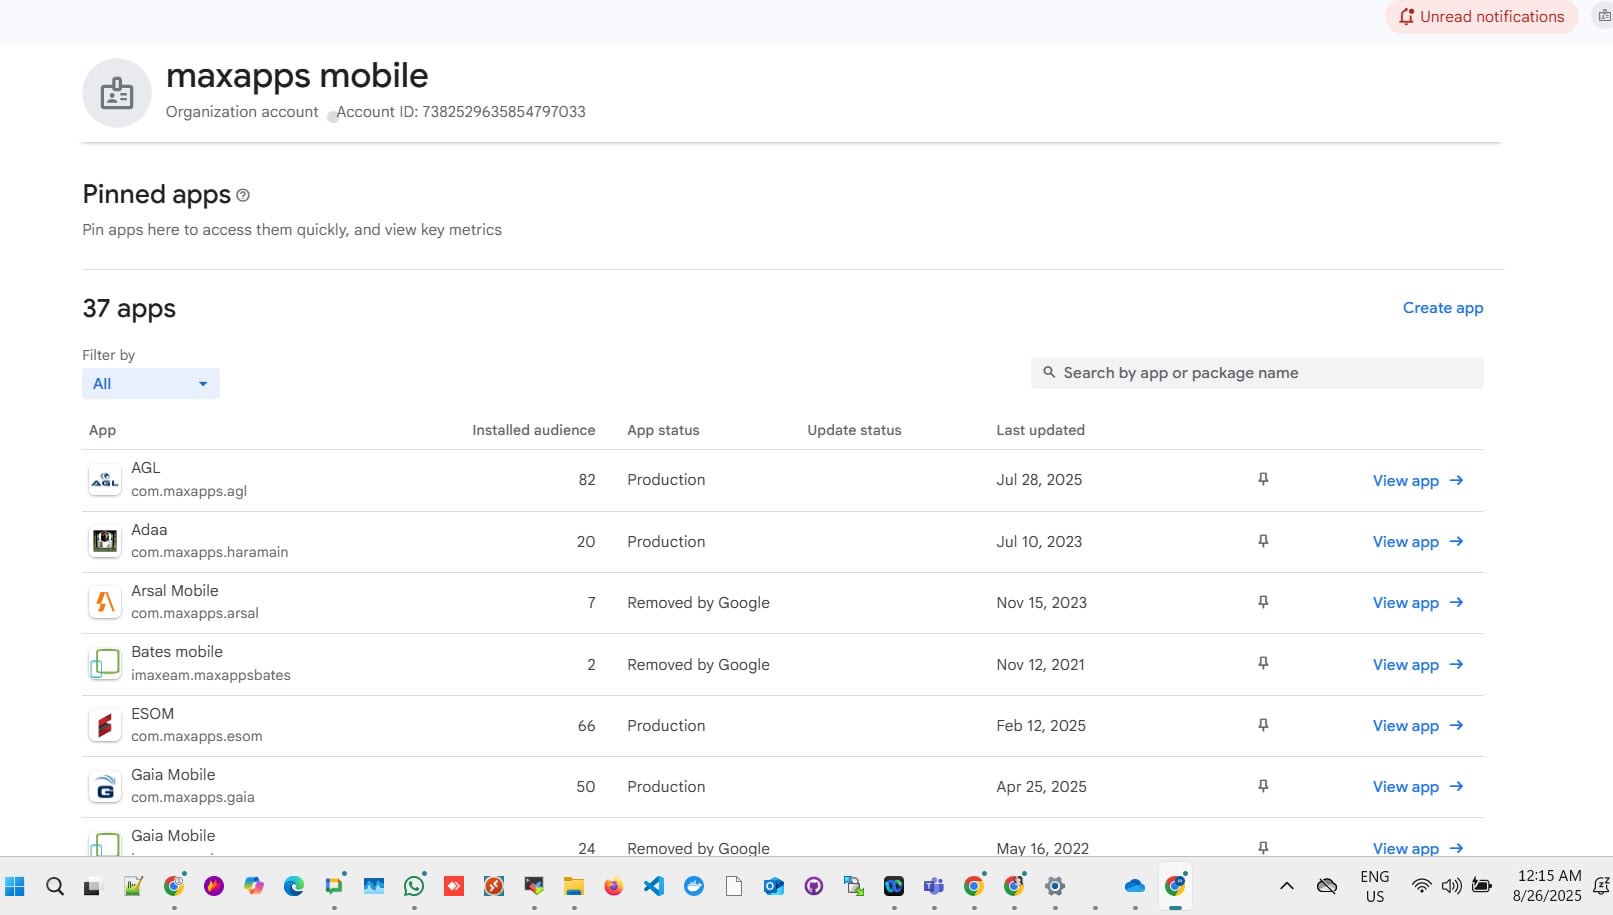The height and width of the screenshot is (915, 1613).
Task: Toggle pin for ESOM app
Action: tap(1263, 725)
